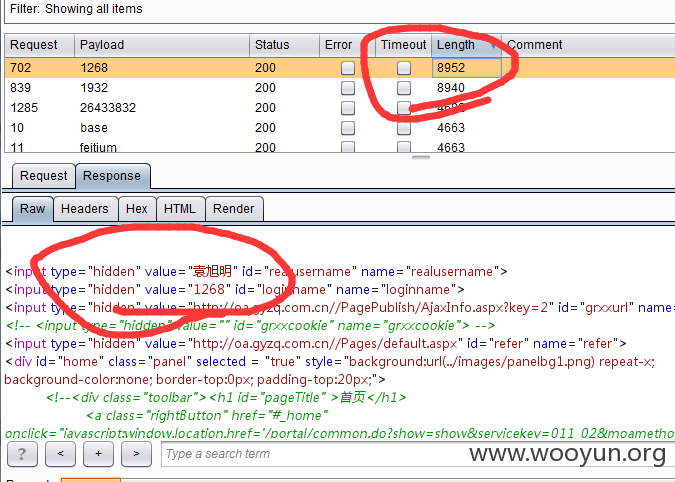Focus the search term input field
Image resolution: width=675 pixels, height=482 pixels.
tap(418, 454)
